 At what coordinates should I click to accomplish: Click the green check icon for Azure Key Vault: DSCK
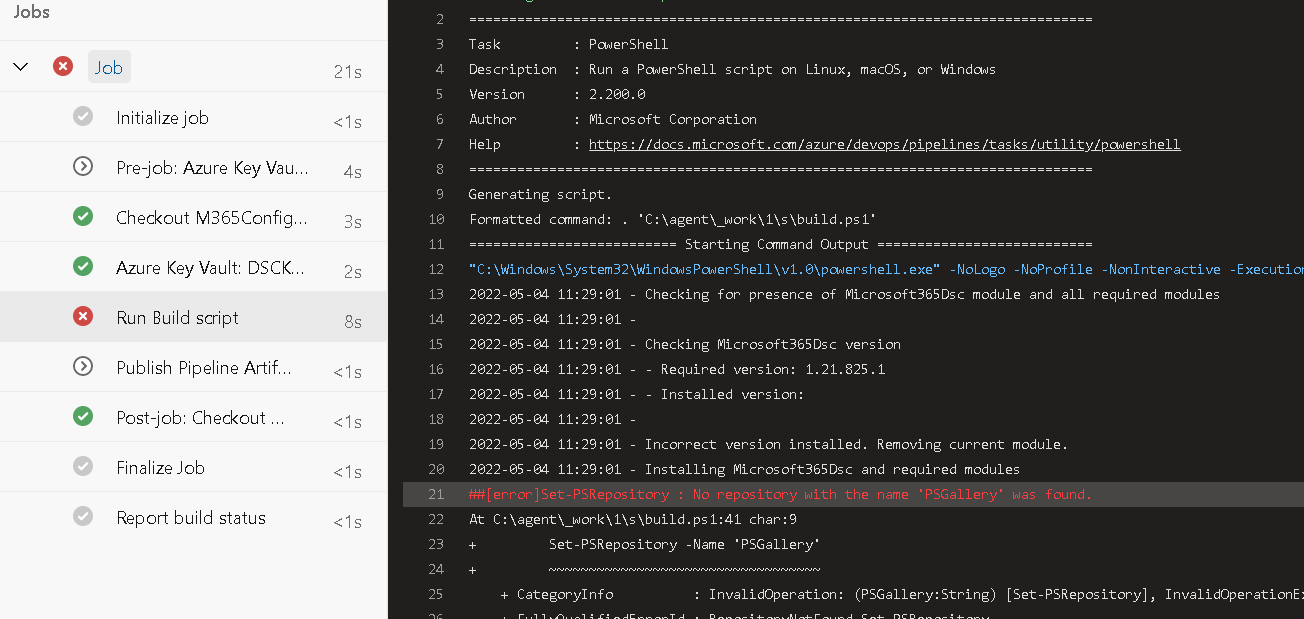point(83,266)
